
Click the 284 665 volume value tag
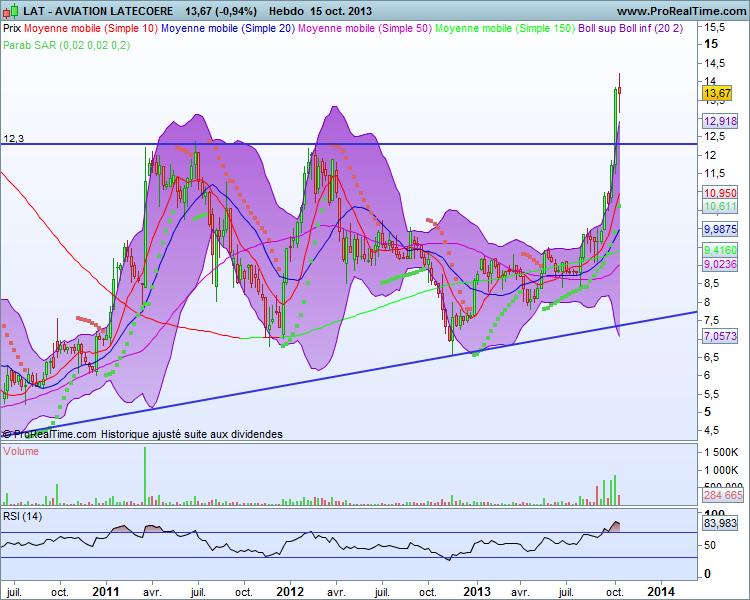723,495
